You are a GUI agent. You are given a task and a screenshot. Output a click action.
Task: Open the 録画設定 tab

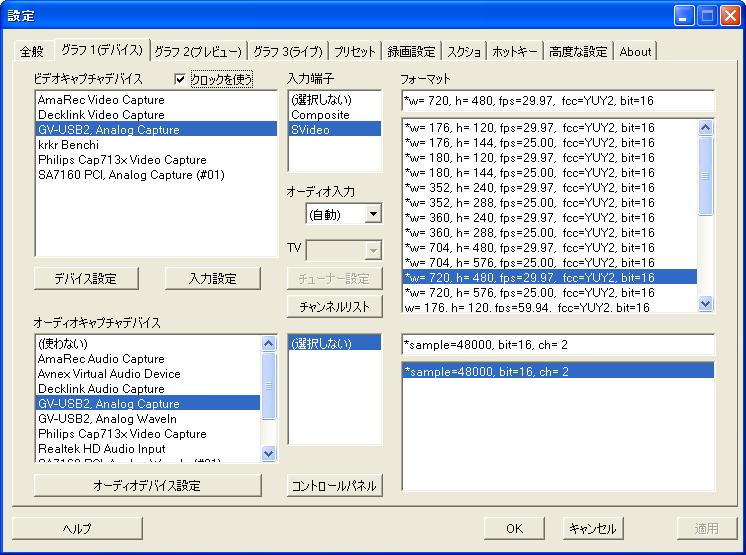[411, 51]
